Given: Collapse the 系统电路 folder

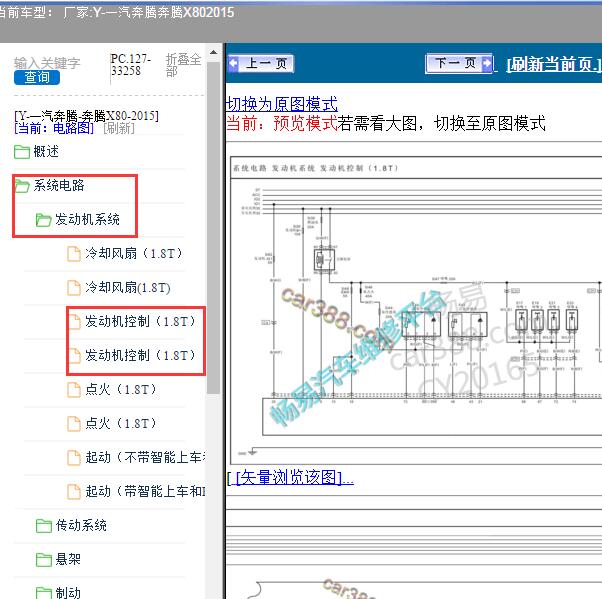Looking at the screenshot, I should [59, 185].
